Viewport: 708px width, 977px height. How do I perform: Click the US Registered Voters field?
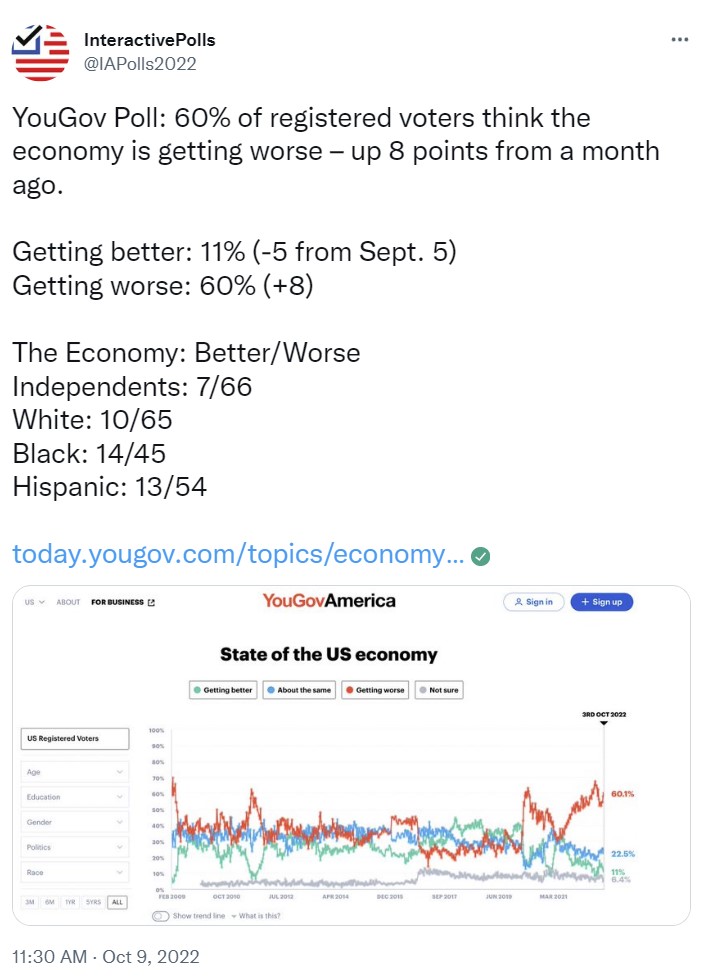click(x=75, y=738)
